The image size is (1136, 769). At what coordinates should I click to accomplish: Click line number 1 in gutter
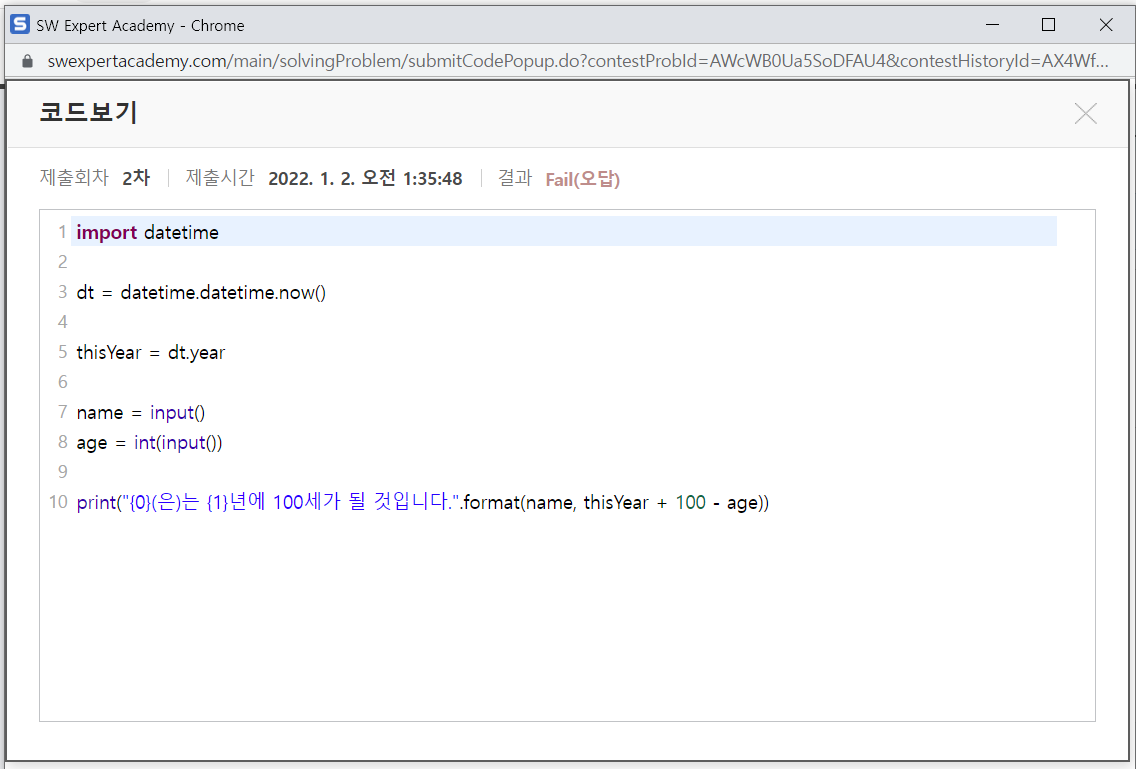[x=62, y=232]
